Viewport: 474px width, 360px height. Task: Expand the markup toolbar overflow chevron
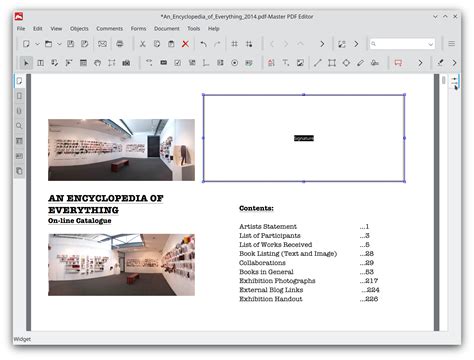click(454, 63)
